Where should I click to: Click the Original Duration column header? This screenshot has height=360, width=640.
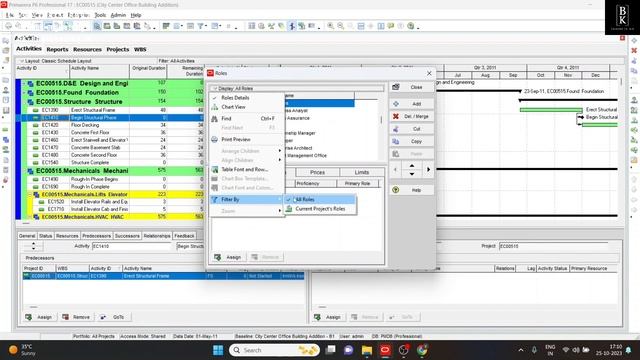[148, 71]
